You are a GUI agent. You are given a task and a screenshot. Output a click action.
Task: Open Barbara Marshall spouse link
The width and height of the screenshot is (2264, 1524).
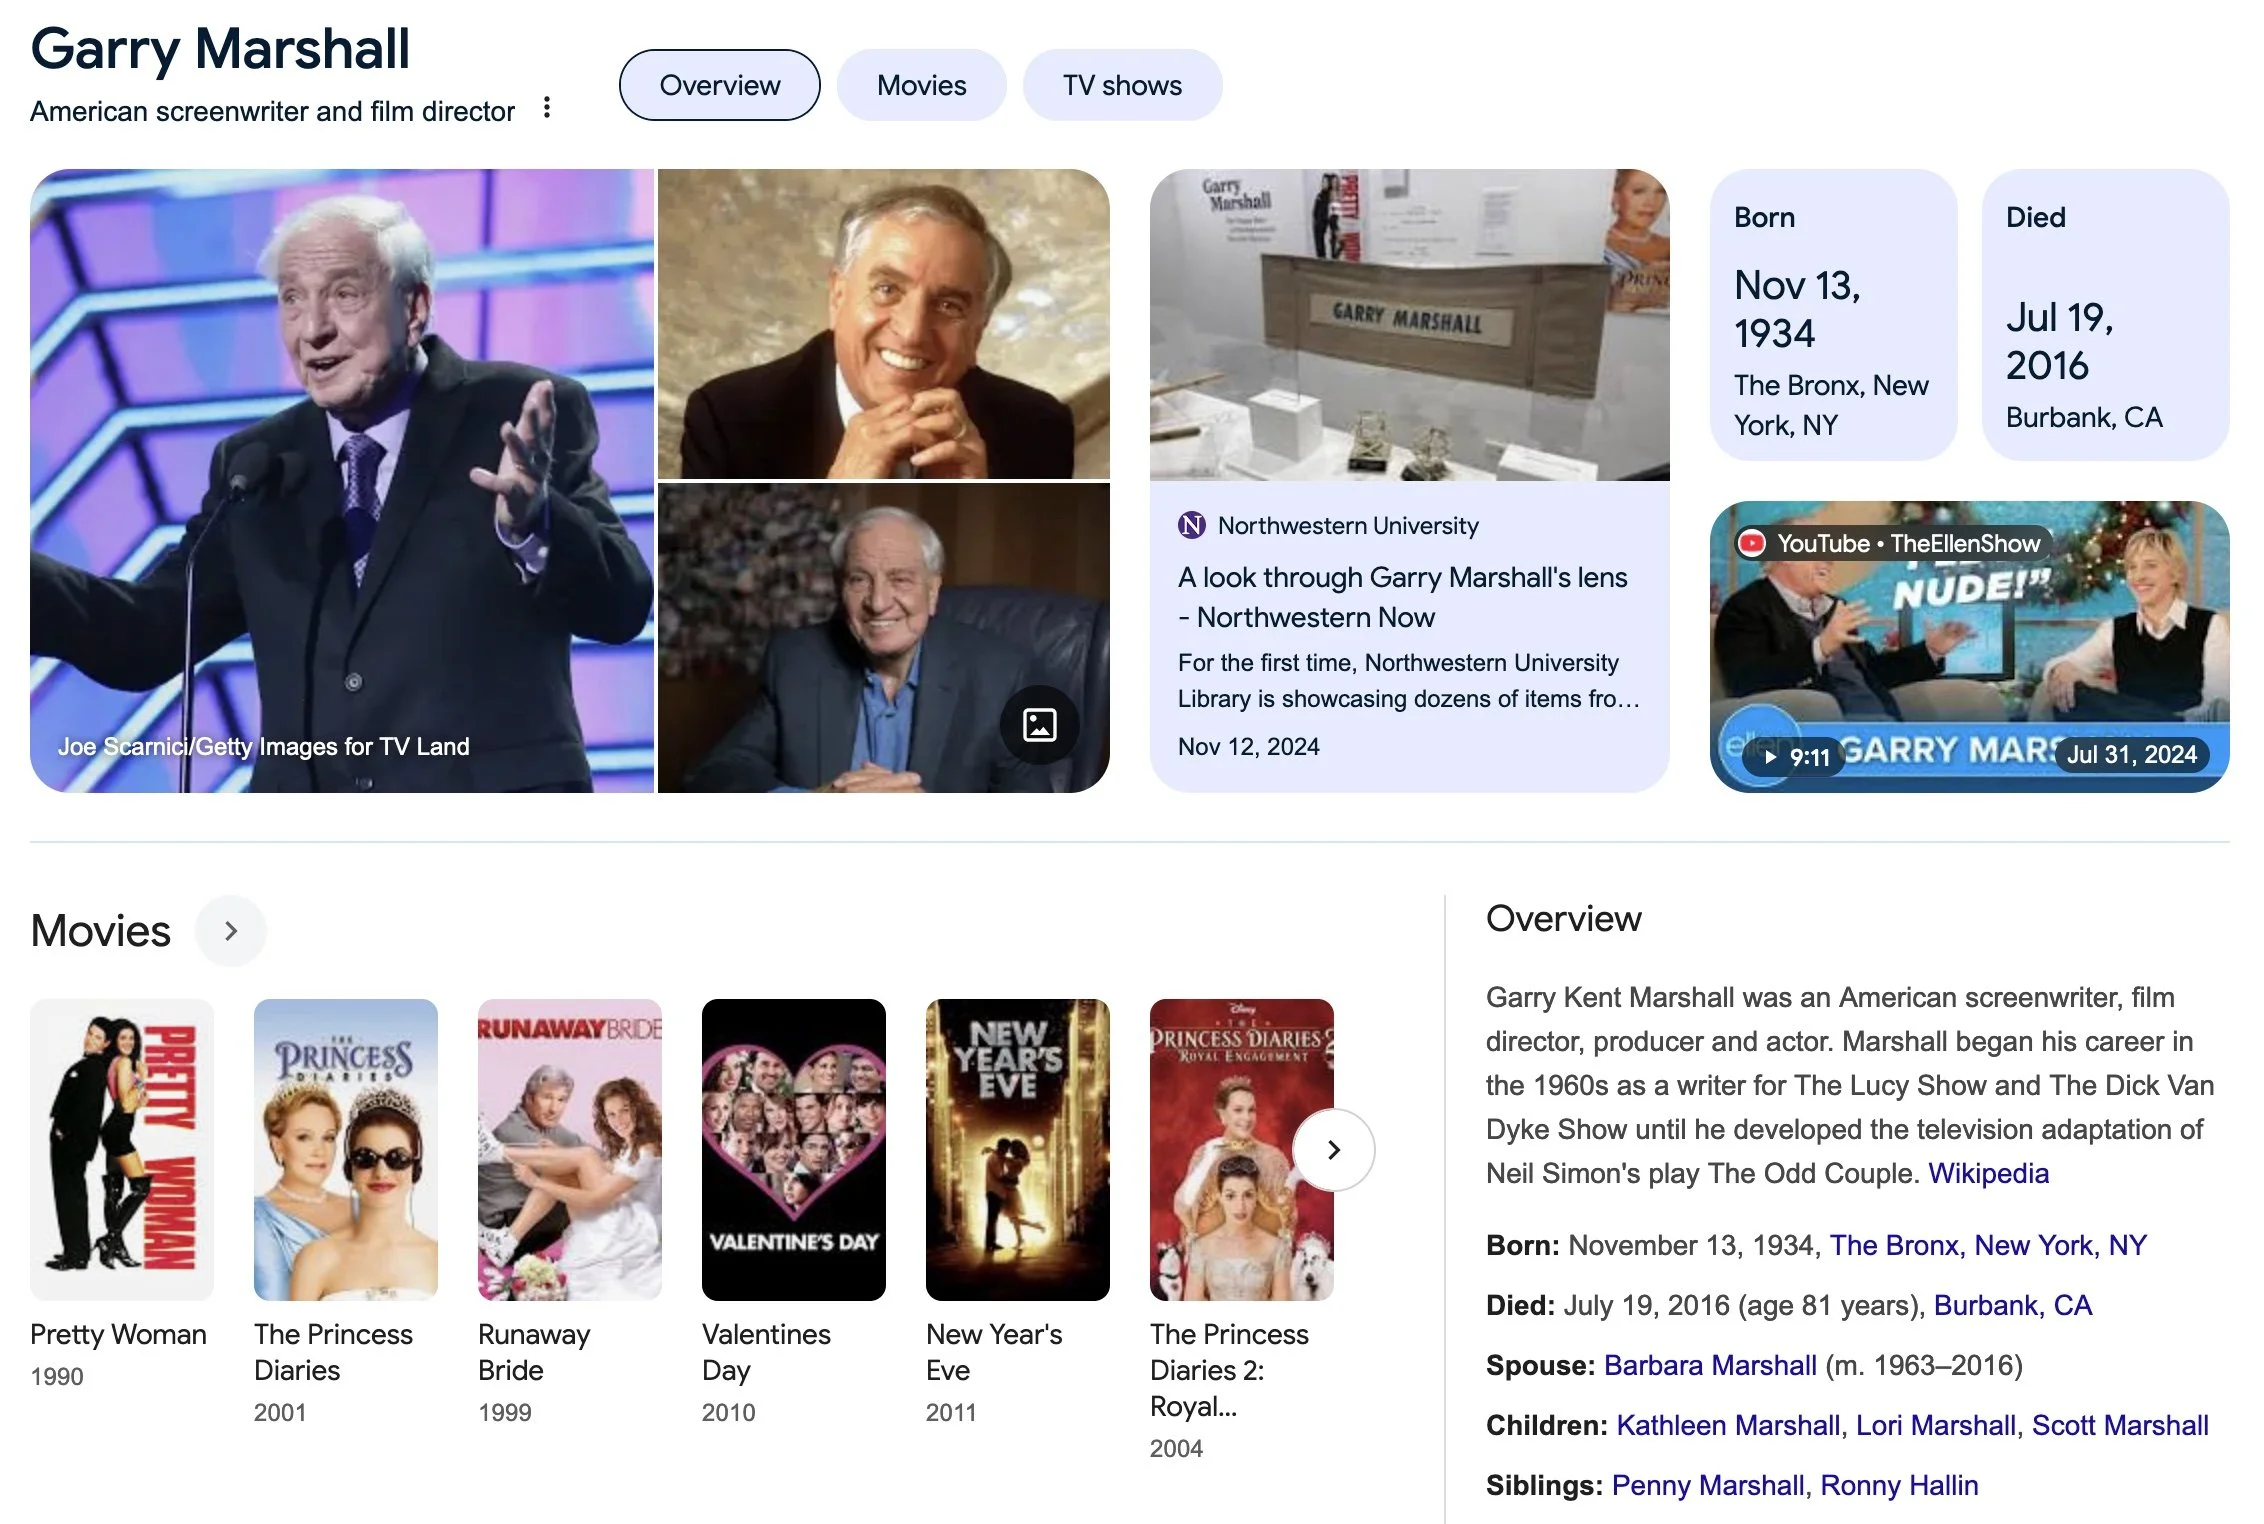tap(1709, 1365)
